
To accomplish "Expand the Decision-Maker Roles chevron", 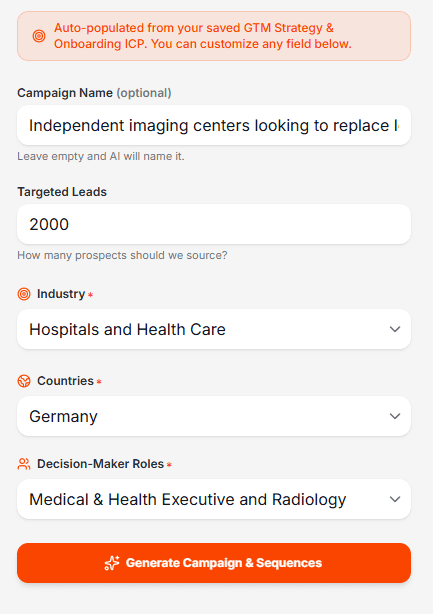I will coord(395,499).
